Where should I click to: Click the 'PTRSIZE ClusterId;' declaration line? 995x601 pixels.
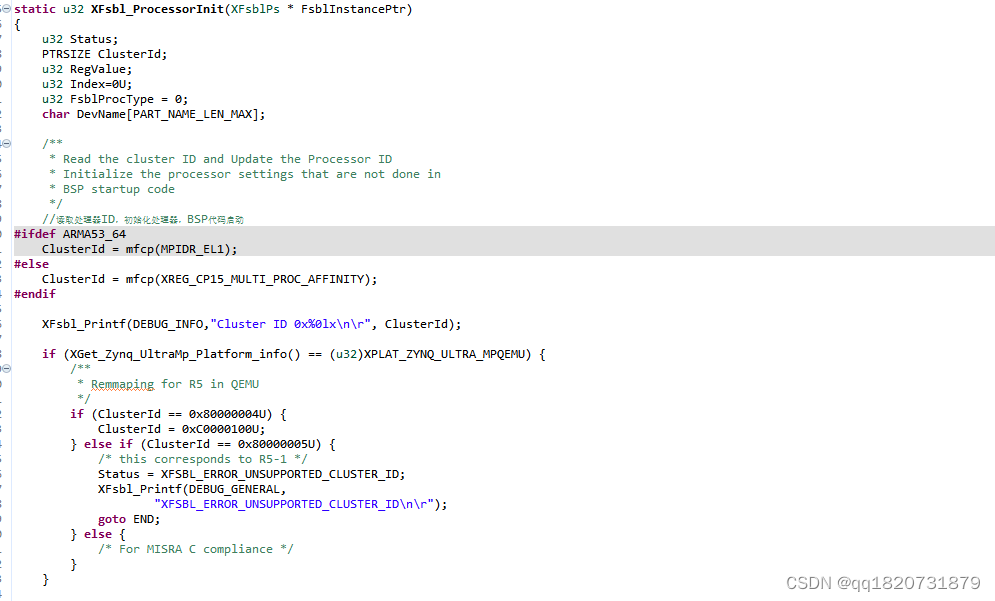(105, 55)
